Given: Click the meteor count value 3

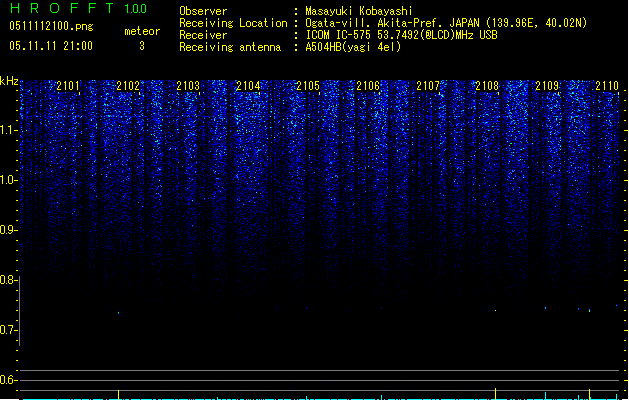Looking at the screenshot, I should pyautogui.click(x=142, y=46).
